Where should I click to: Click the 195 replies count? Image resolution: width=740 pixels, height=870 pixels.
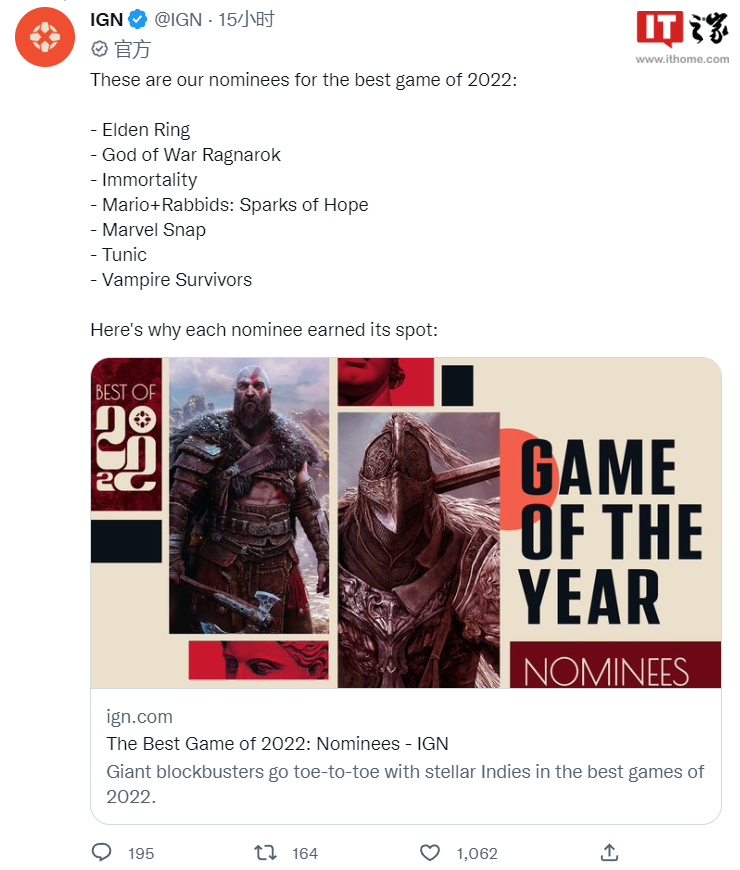pos(141,853)
